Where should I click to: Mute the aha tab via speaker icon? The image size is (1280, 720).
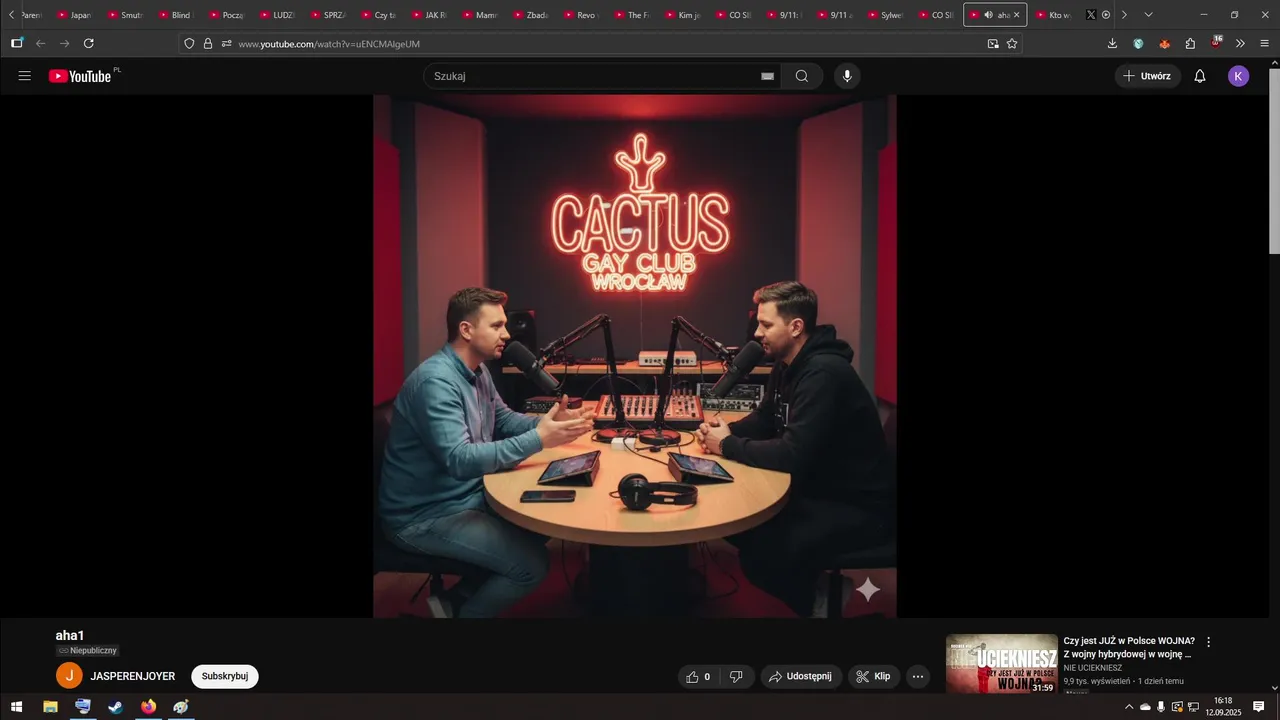click(x=988, y=15)
